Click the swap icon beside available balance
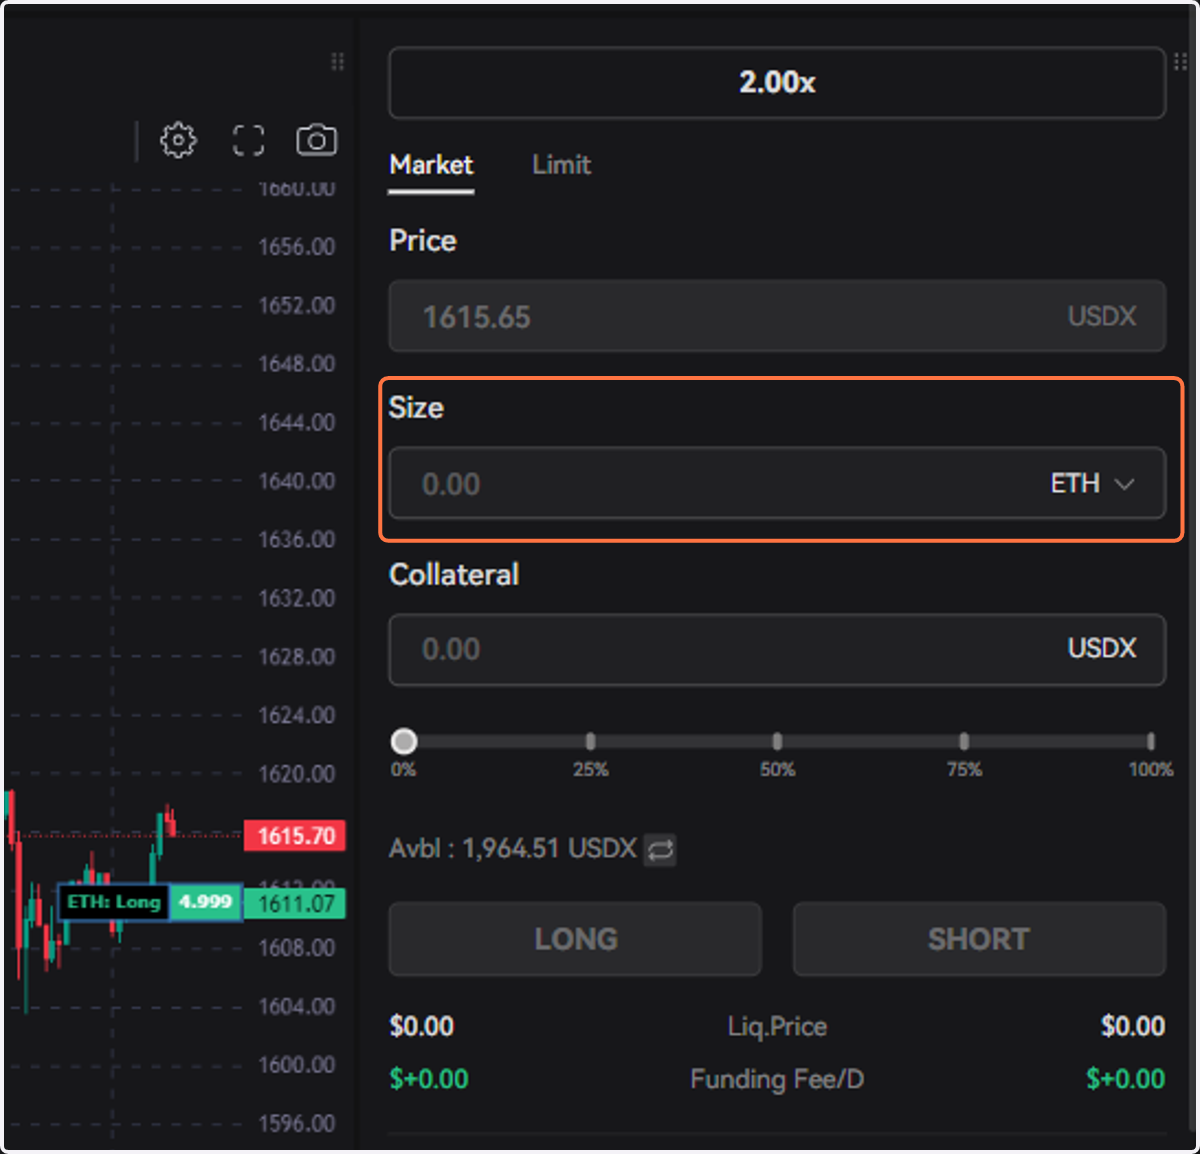Image resolution: width=1200 pixels, height=1154 pixels. pyautogui.click(x=660, y=850)
